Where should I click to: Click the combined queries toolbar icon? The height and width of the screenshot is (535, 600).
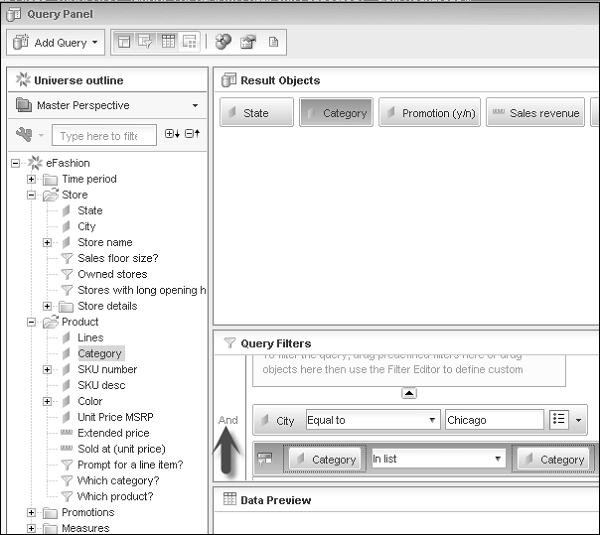(223, 42)
